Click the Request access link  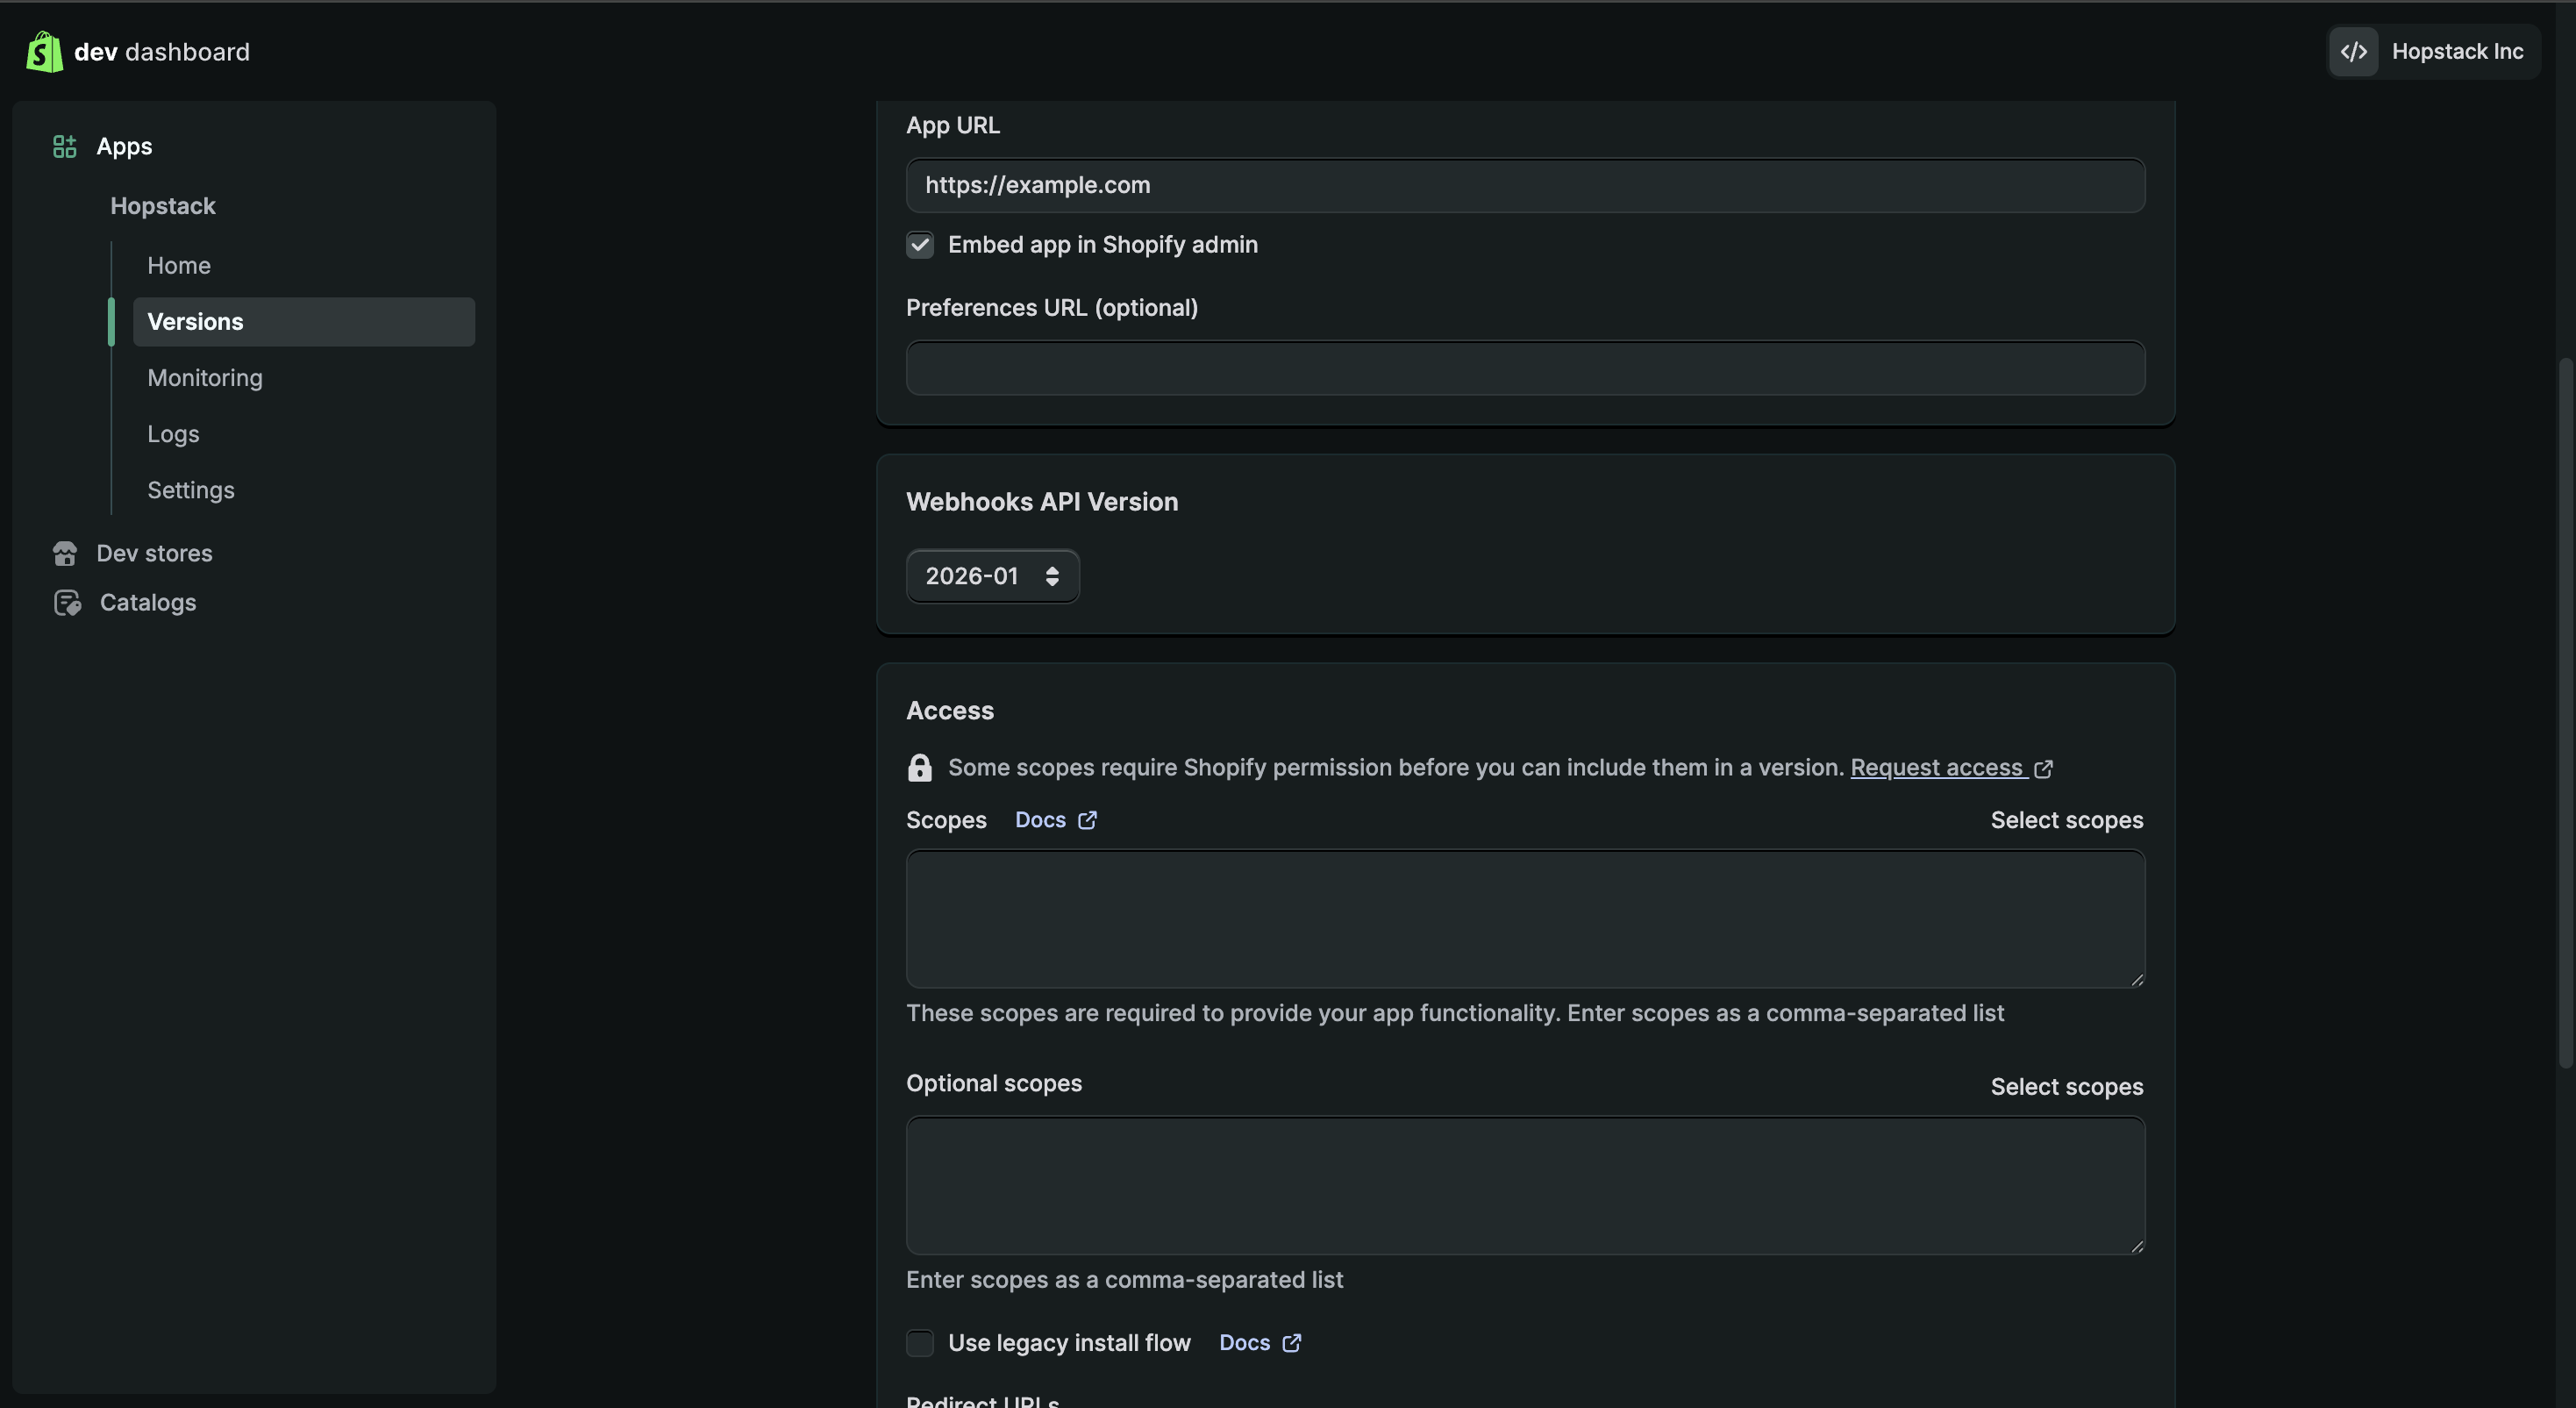tap(1936, 768)
